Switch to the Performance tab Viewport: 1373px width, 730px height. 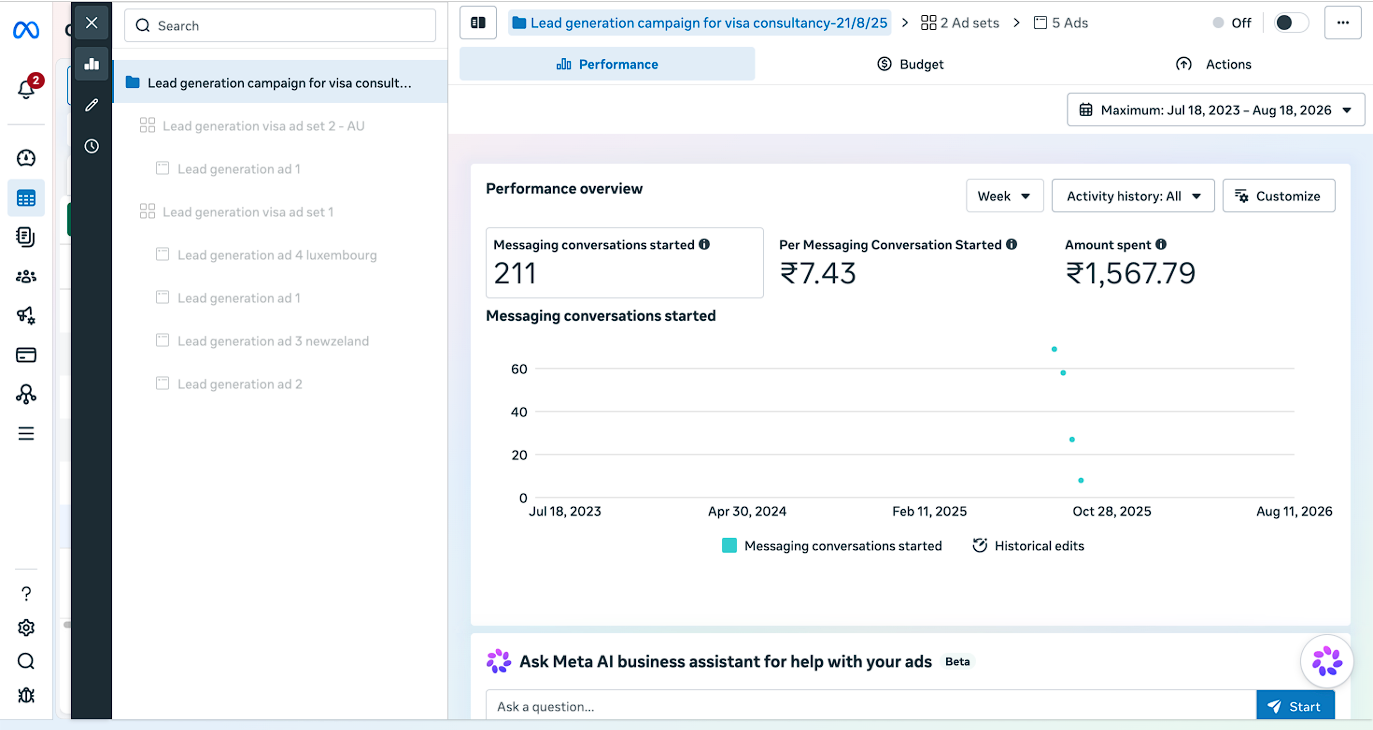tap(607, 64)
